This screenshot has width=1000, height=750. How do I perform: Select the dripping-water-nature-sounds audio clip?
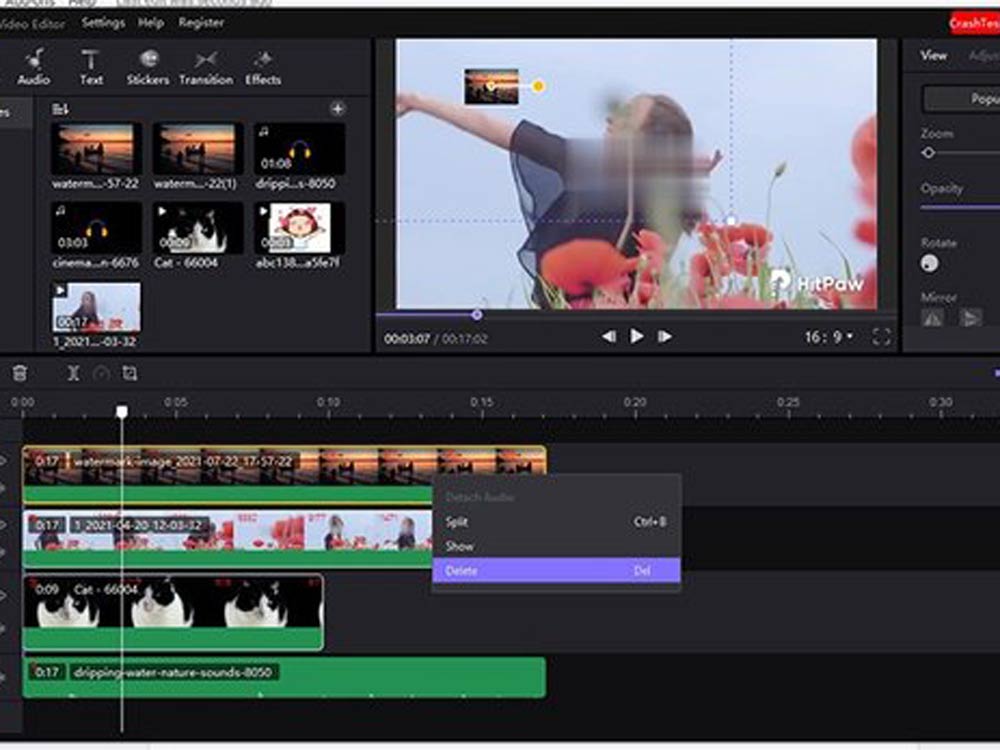[284, 677]
